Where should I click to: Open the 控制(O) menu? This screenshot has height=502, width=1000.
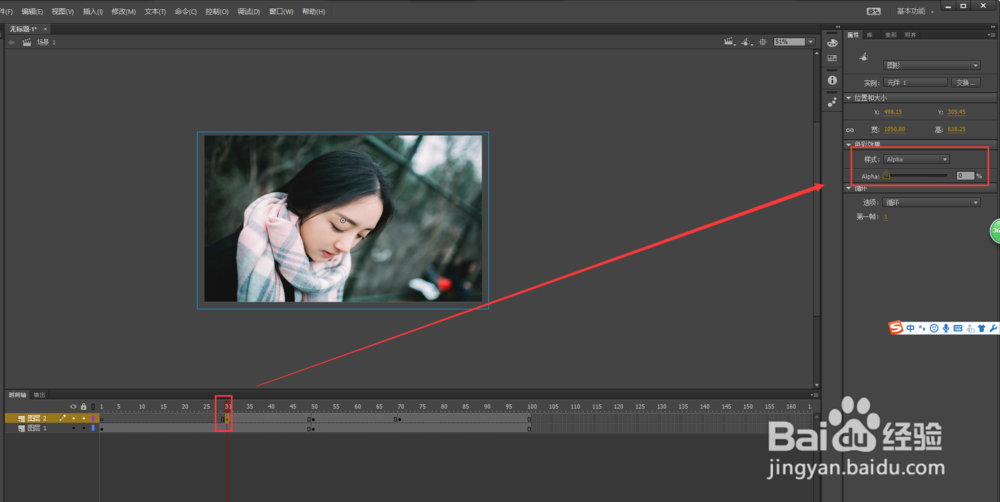(217, 11)
